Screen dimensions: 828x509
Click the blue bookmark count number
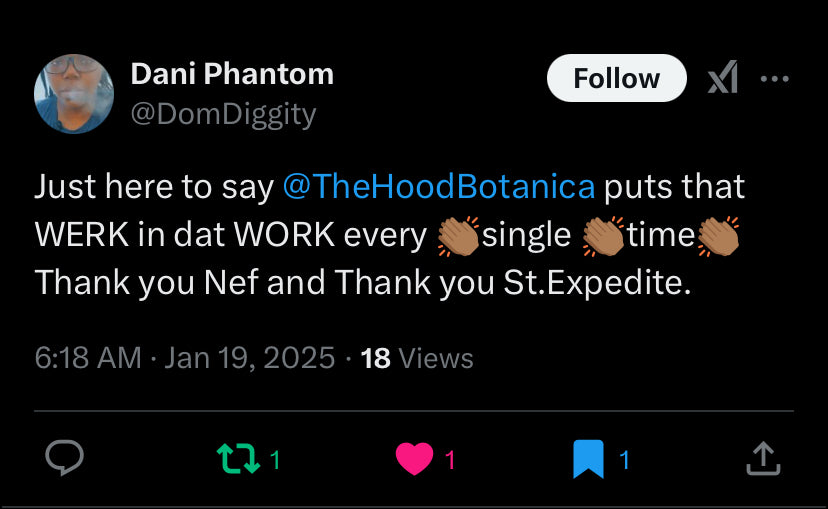click(624, 460)
